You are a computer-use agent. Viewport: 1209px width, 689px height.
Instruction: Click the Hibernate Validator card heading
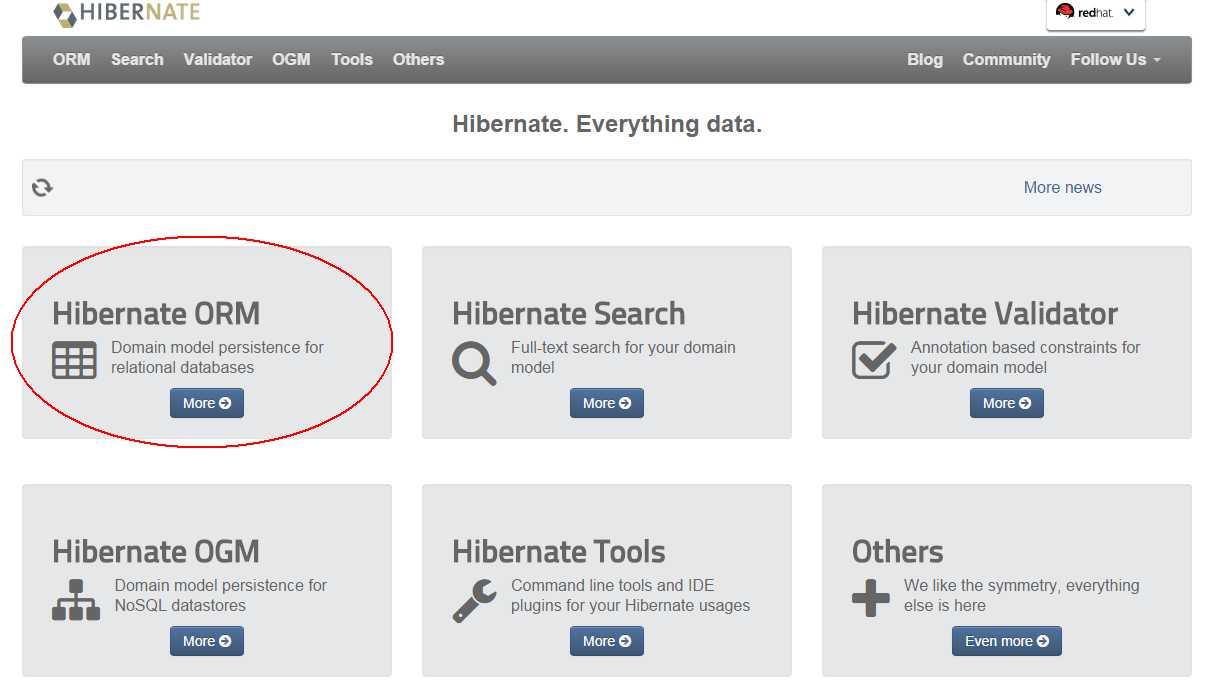click(x=985, y=313)
